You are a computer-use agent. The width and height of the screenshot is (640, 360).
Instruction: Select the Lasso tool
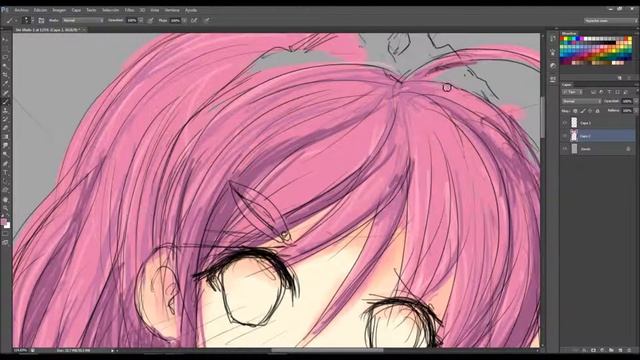click(5, 57)
